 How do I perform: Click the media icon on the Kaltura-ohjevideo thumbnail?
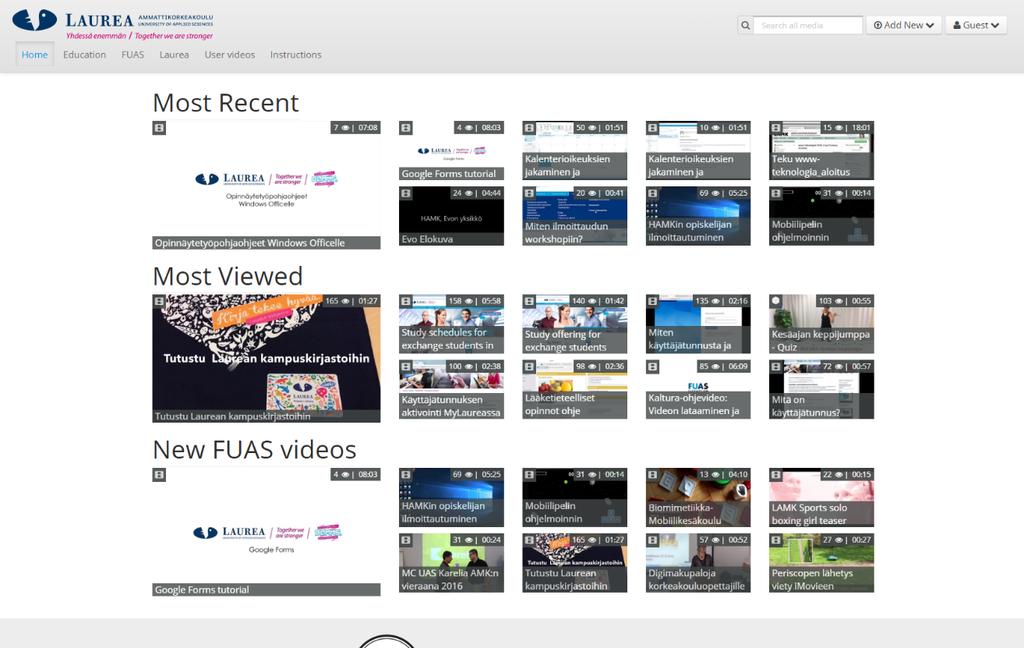(652, 367)
